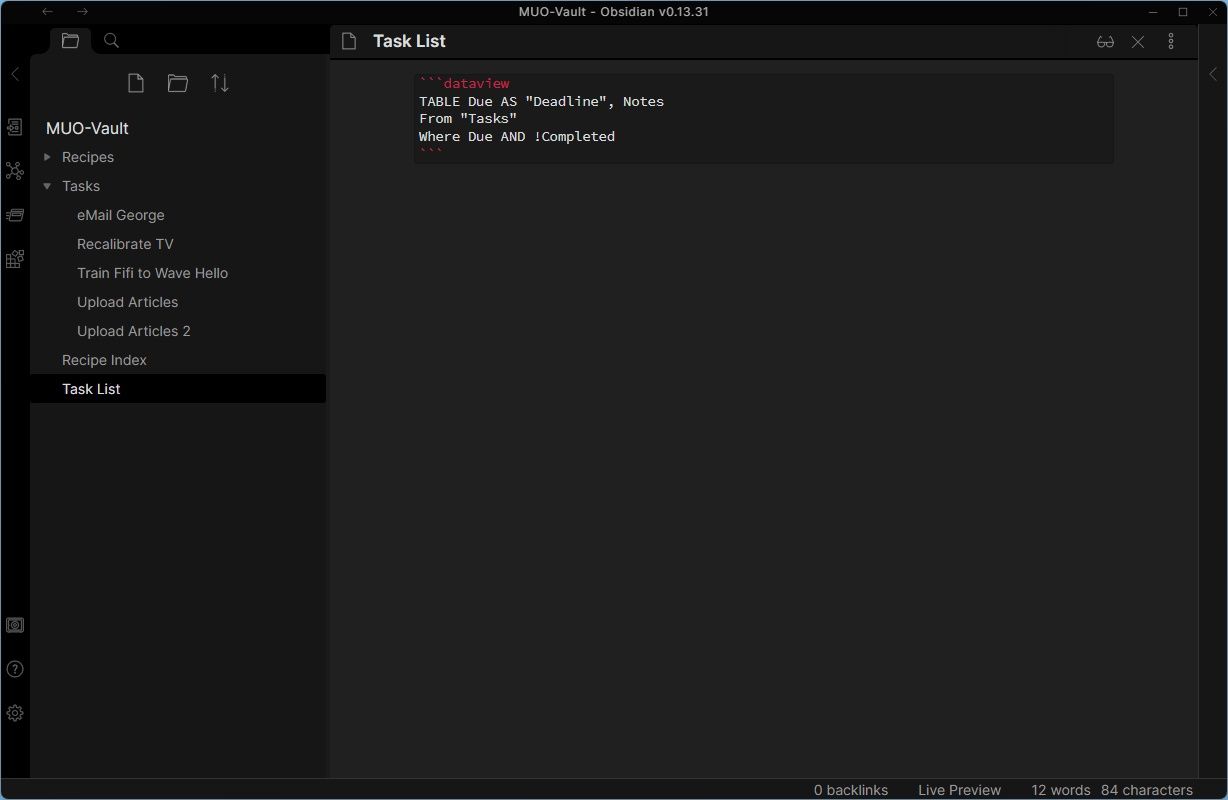Viewport: 1228px width, 800px height.
Task: Click Live Preview in status bar
Action: pyautogui.click(x=959, y=790)
